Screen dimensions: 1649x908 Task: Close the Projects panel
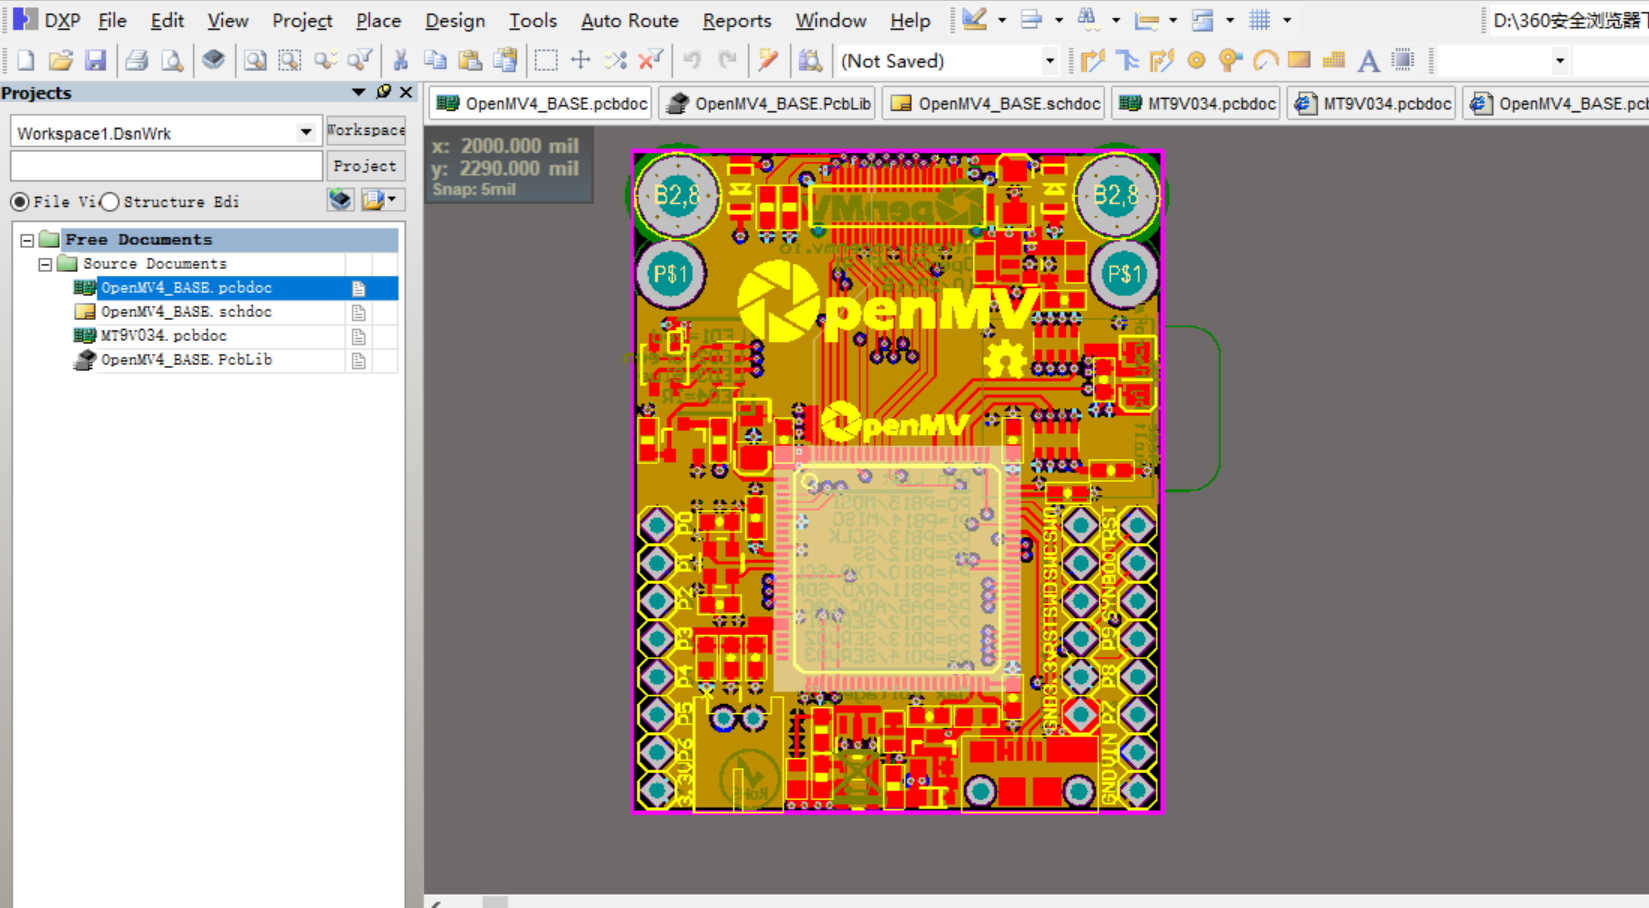point(406,92)
